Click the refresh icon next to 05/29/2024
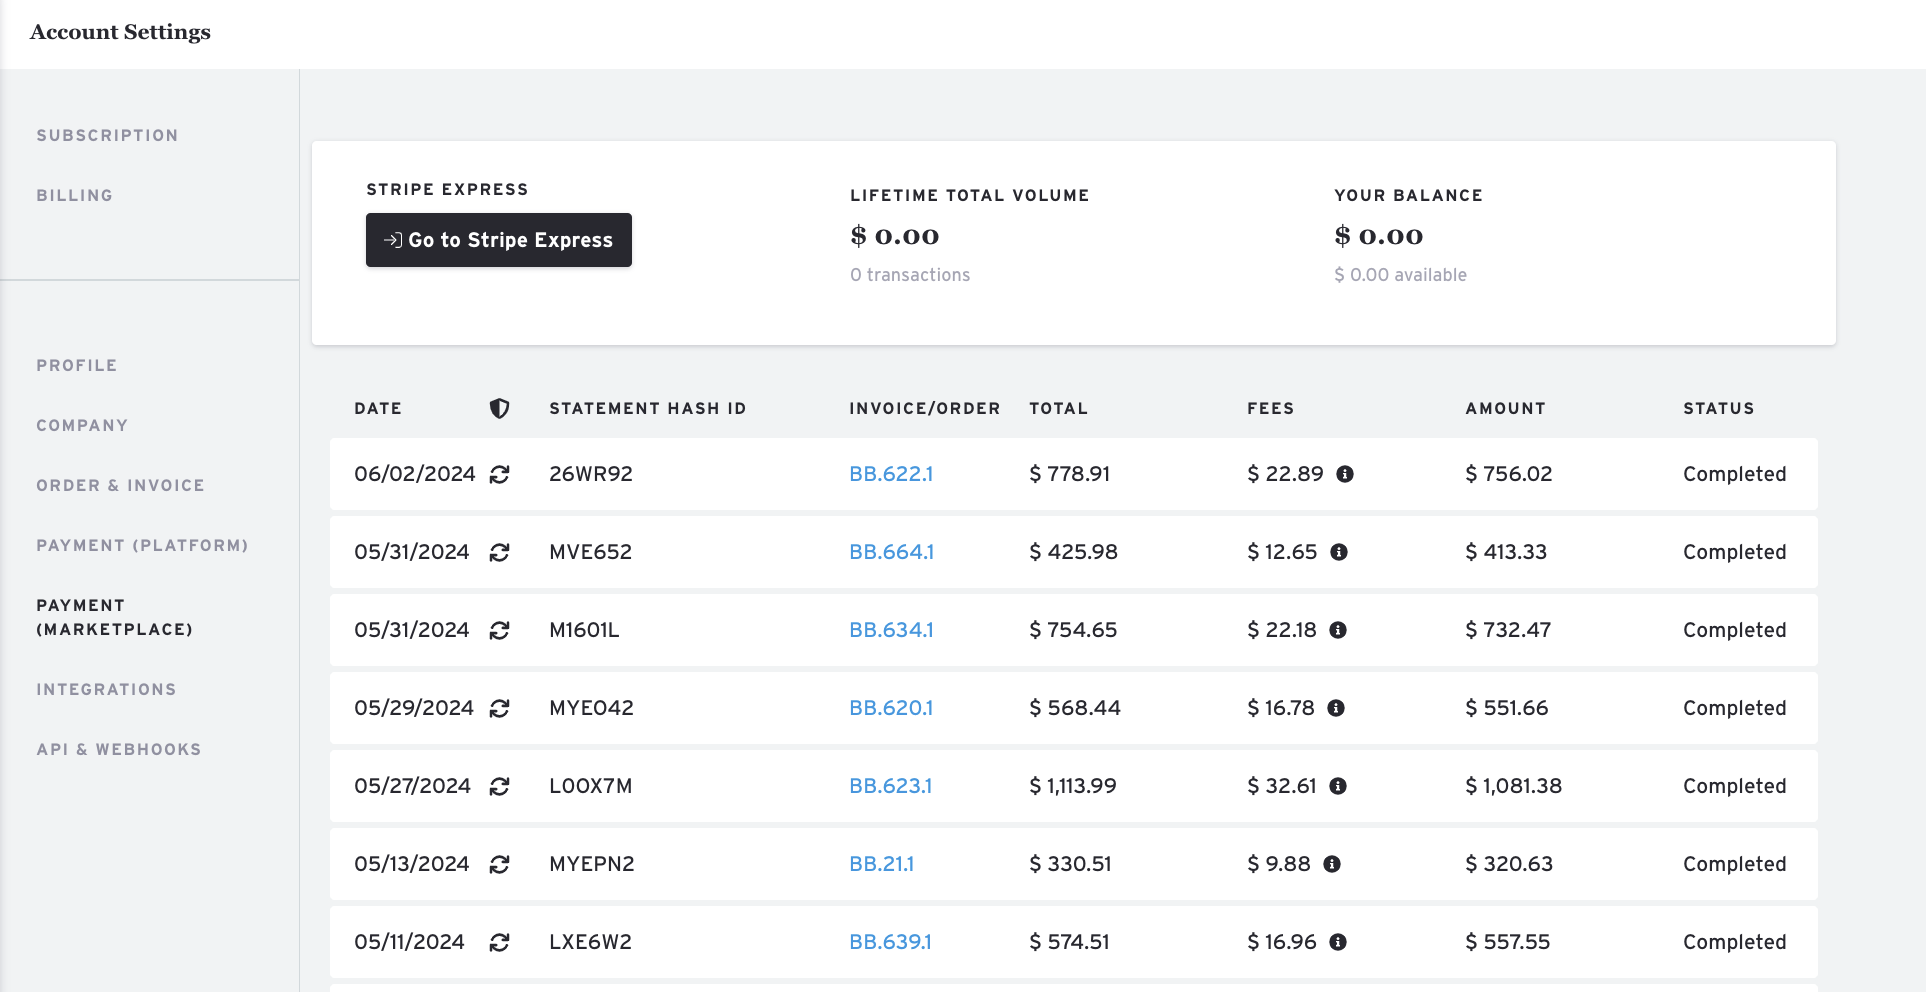This screenshot has height=992, width=1926. 501,707
